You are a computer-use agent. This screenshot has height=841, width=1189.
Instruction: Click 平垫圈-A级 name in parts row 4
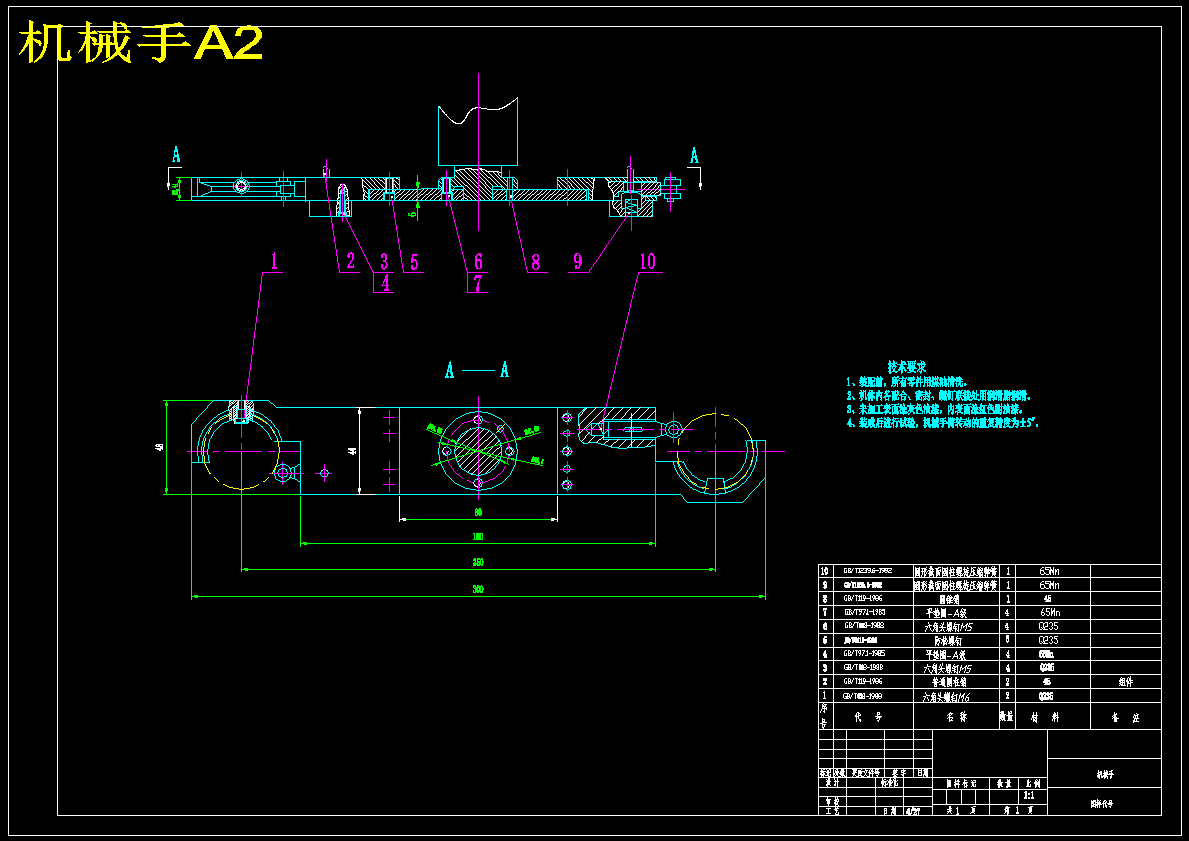click(946, 654)
